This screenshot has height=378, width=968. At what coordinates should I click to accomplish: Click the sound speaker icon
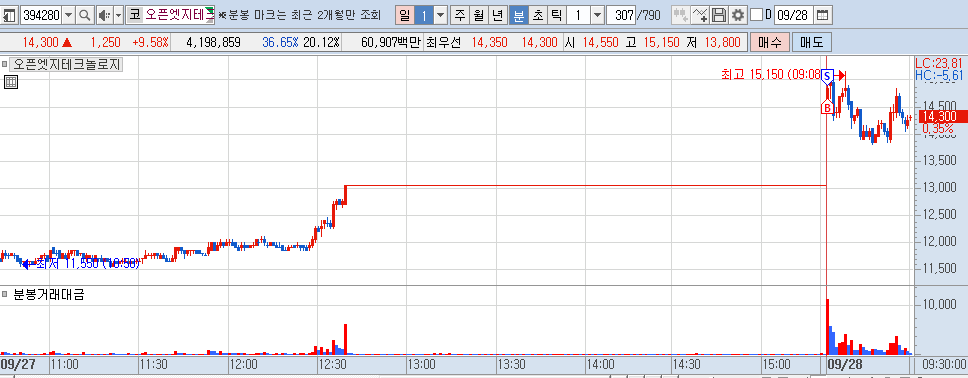tap(104, 15)
